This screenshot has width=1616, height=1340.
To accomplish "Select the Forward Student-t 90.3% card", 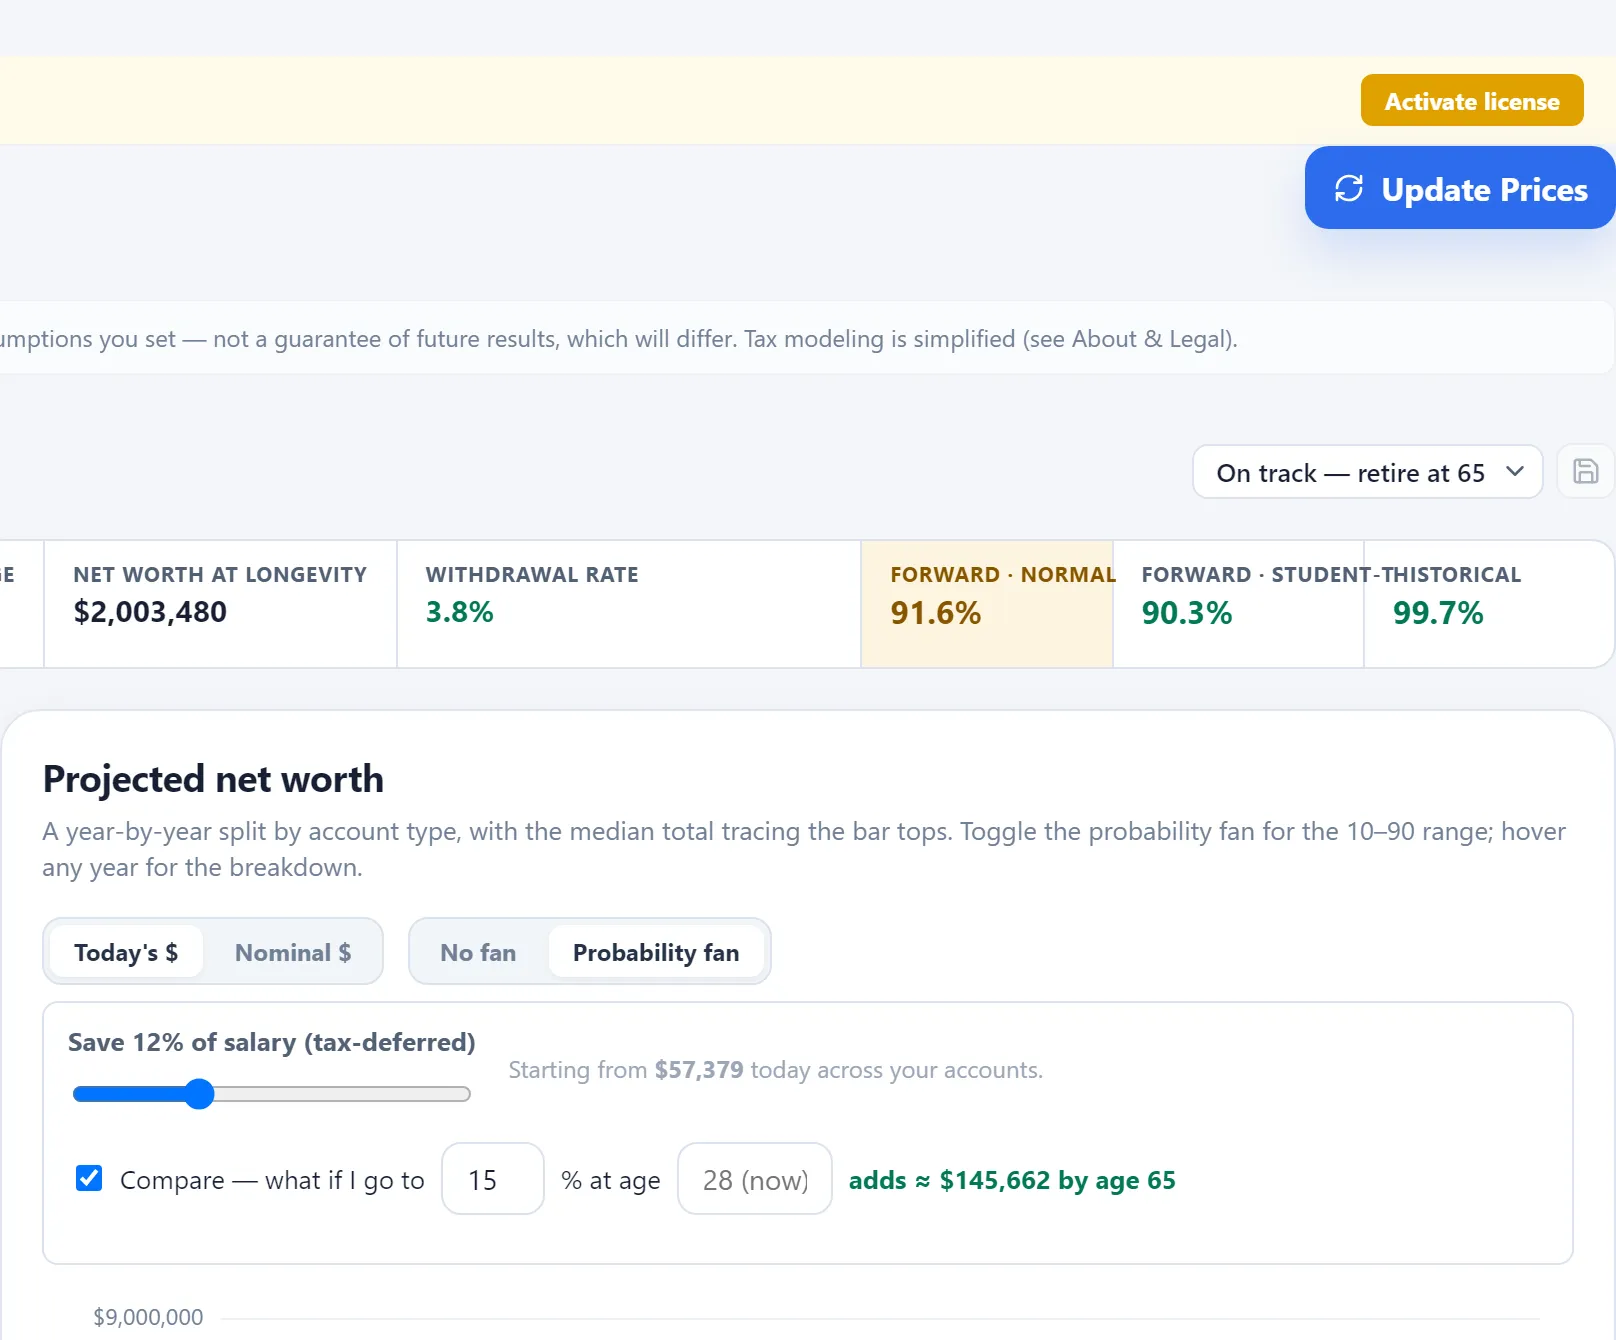I will pos(1238,604).
